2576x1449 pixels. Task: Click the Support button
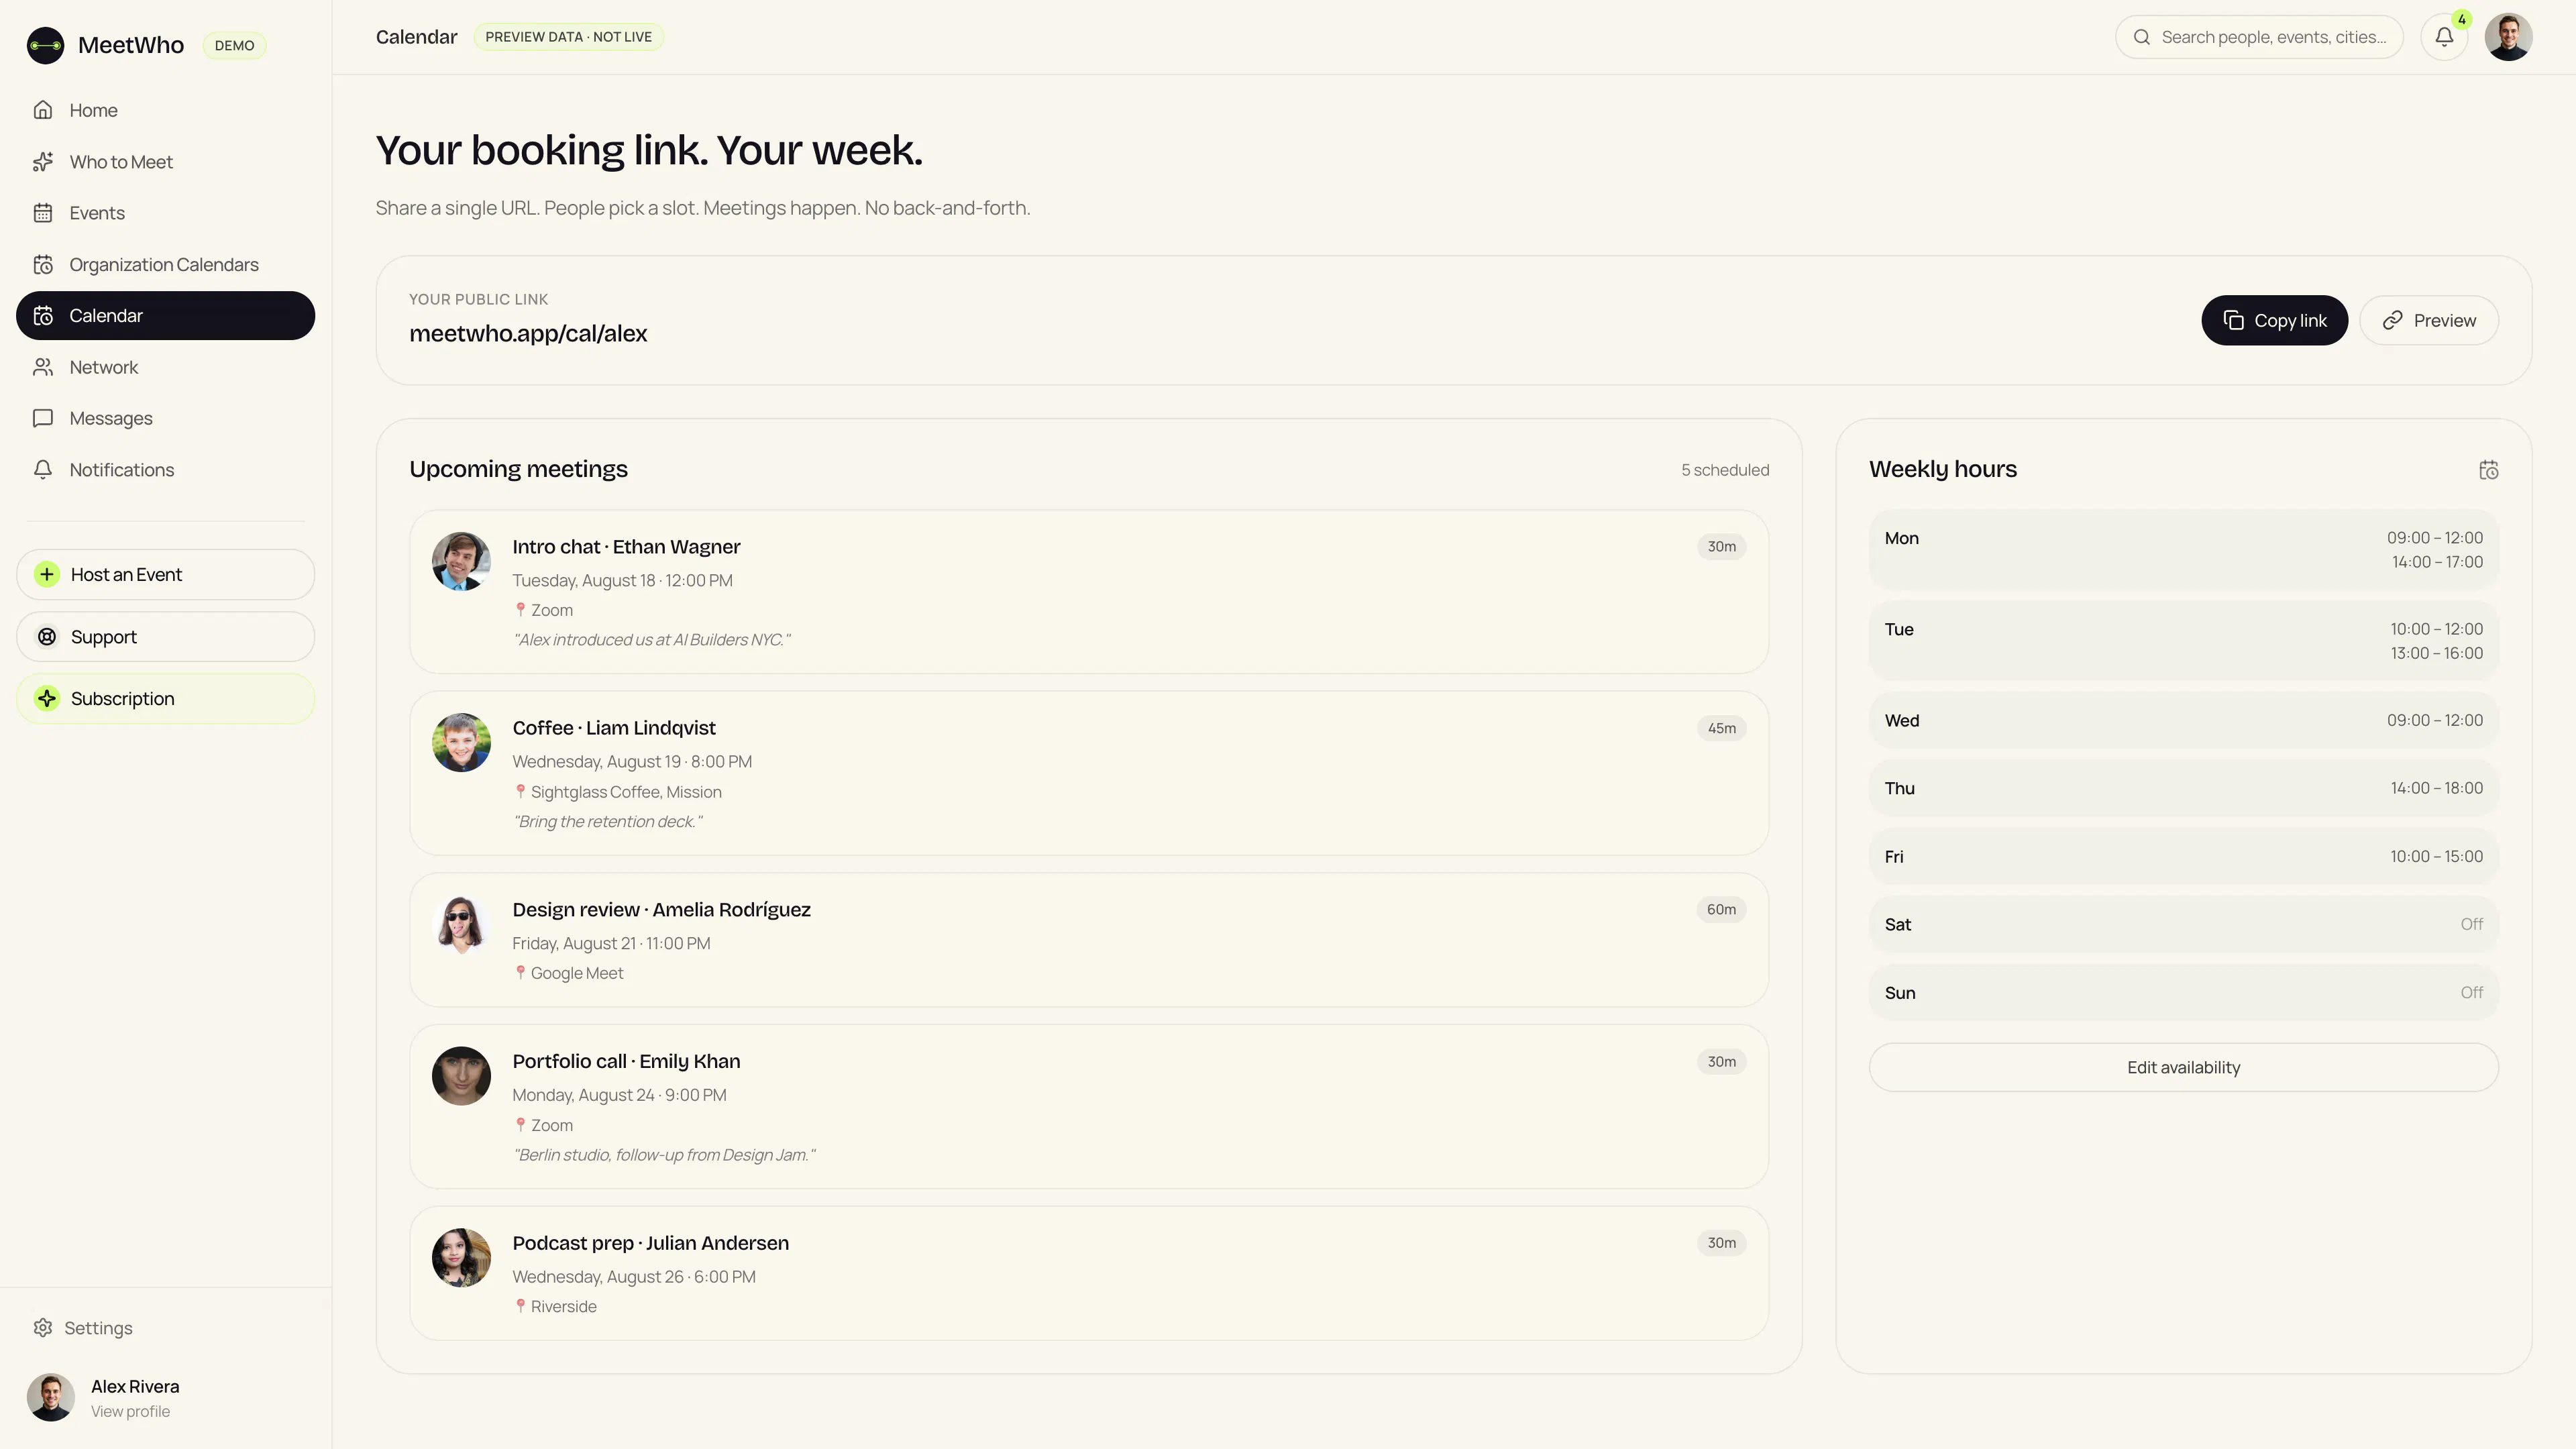pos(165,637)
